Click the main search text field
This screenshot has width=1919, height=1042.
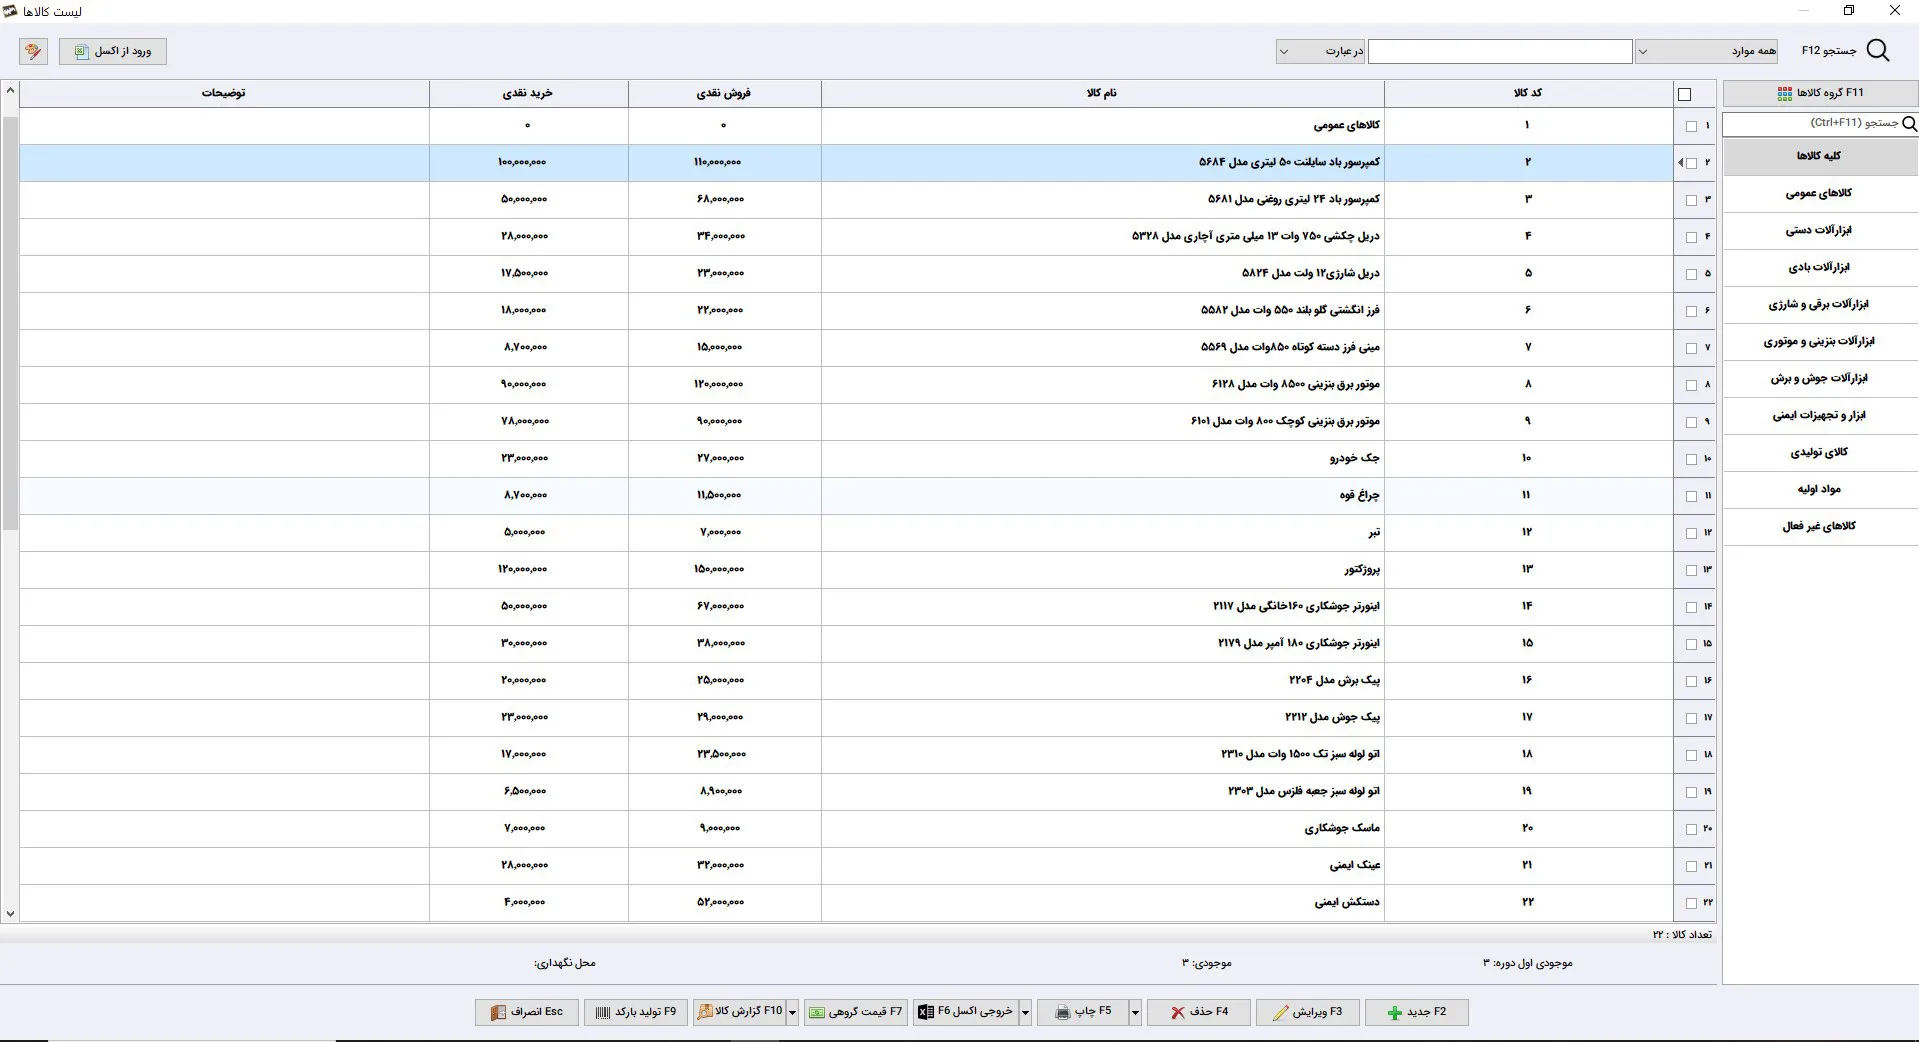1500,51
